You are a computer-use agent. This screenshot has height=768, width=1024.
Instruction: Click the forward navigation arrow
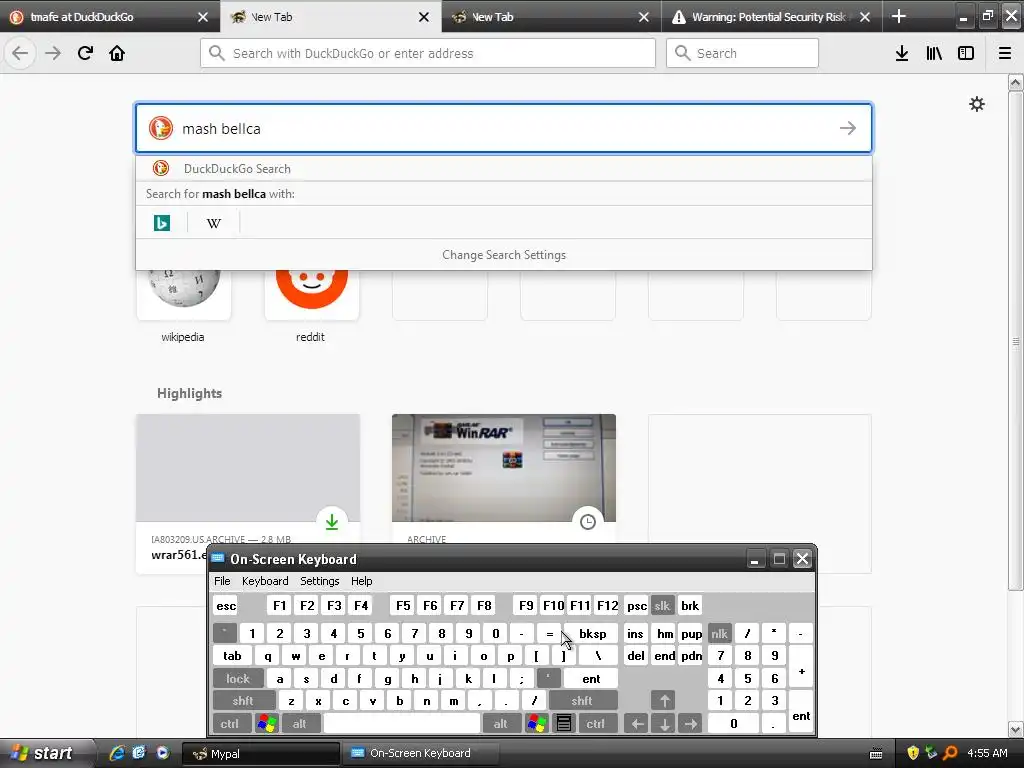pos(53,53)
